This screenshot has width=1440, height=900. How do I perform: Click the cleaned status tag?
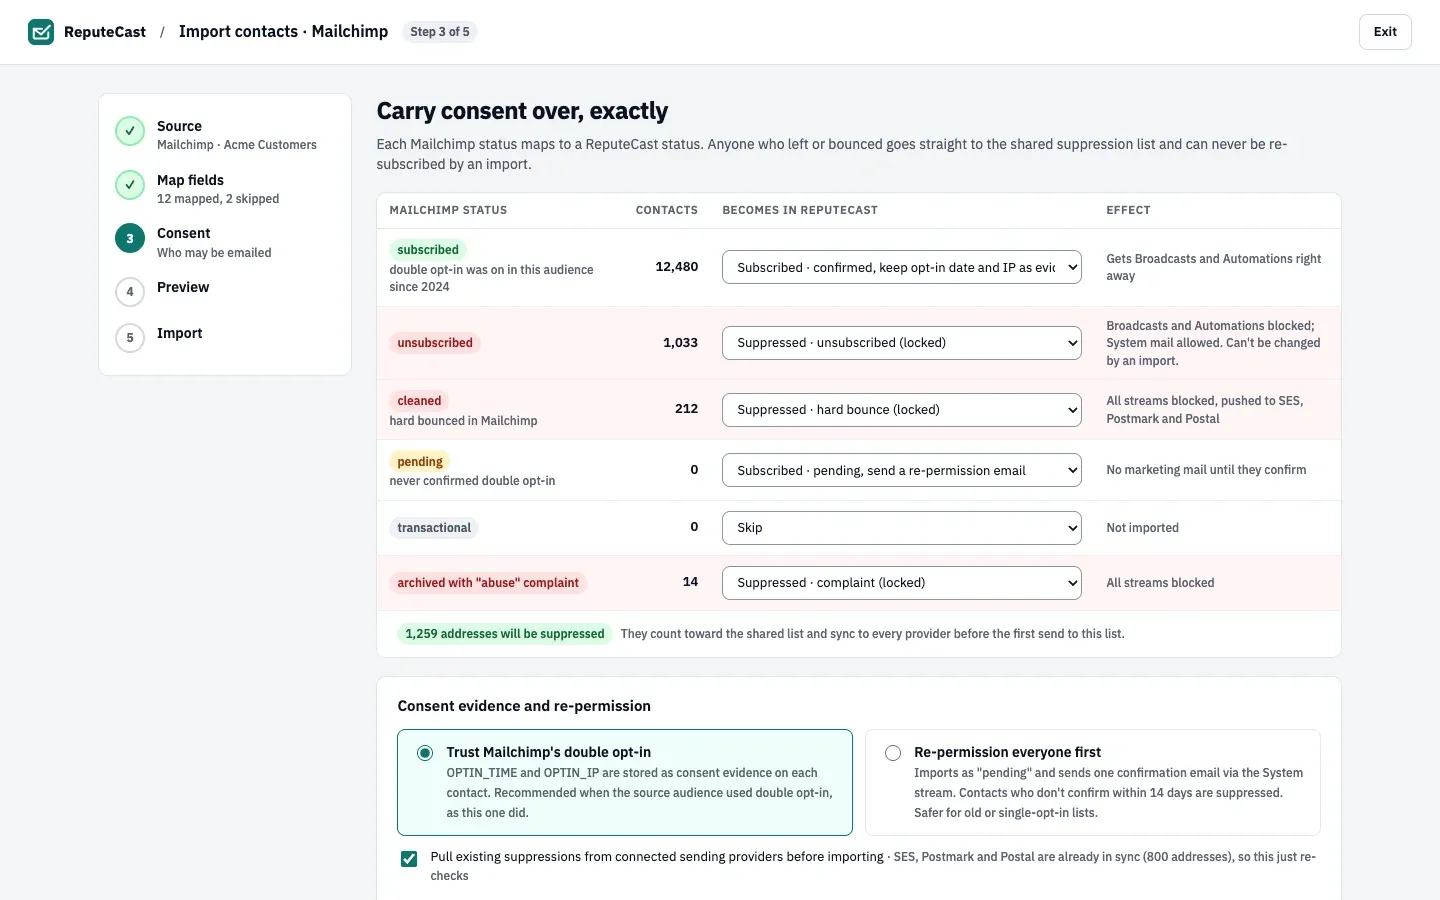(419, 401)
